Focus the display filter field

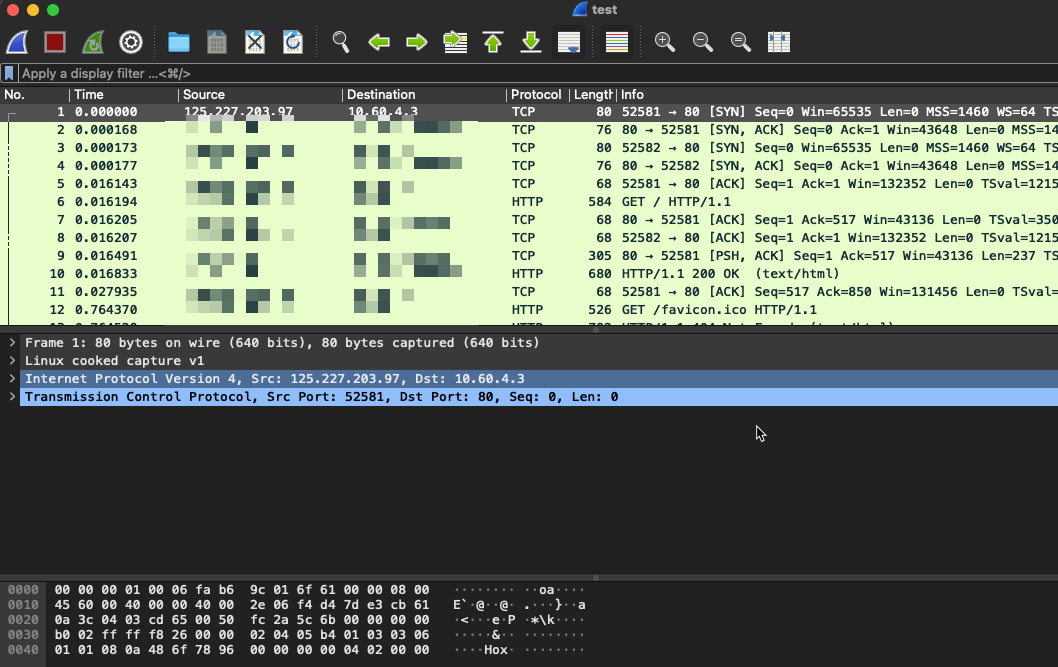click(x=538, y=74)
